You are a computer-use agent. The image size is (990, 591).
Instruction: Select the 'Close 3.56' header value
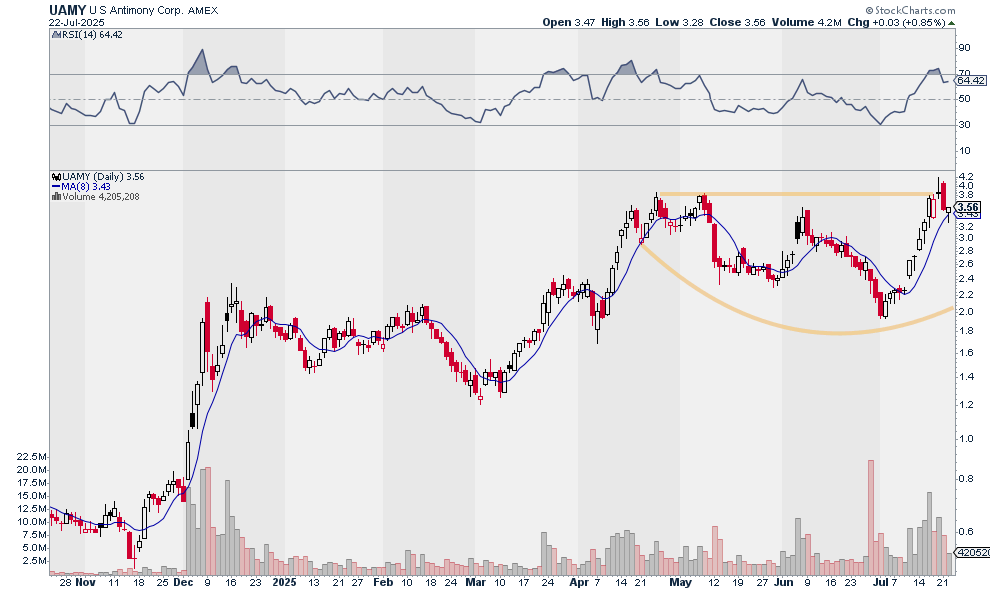[737, 22]
